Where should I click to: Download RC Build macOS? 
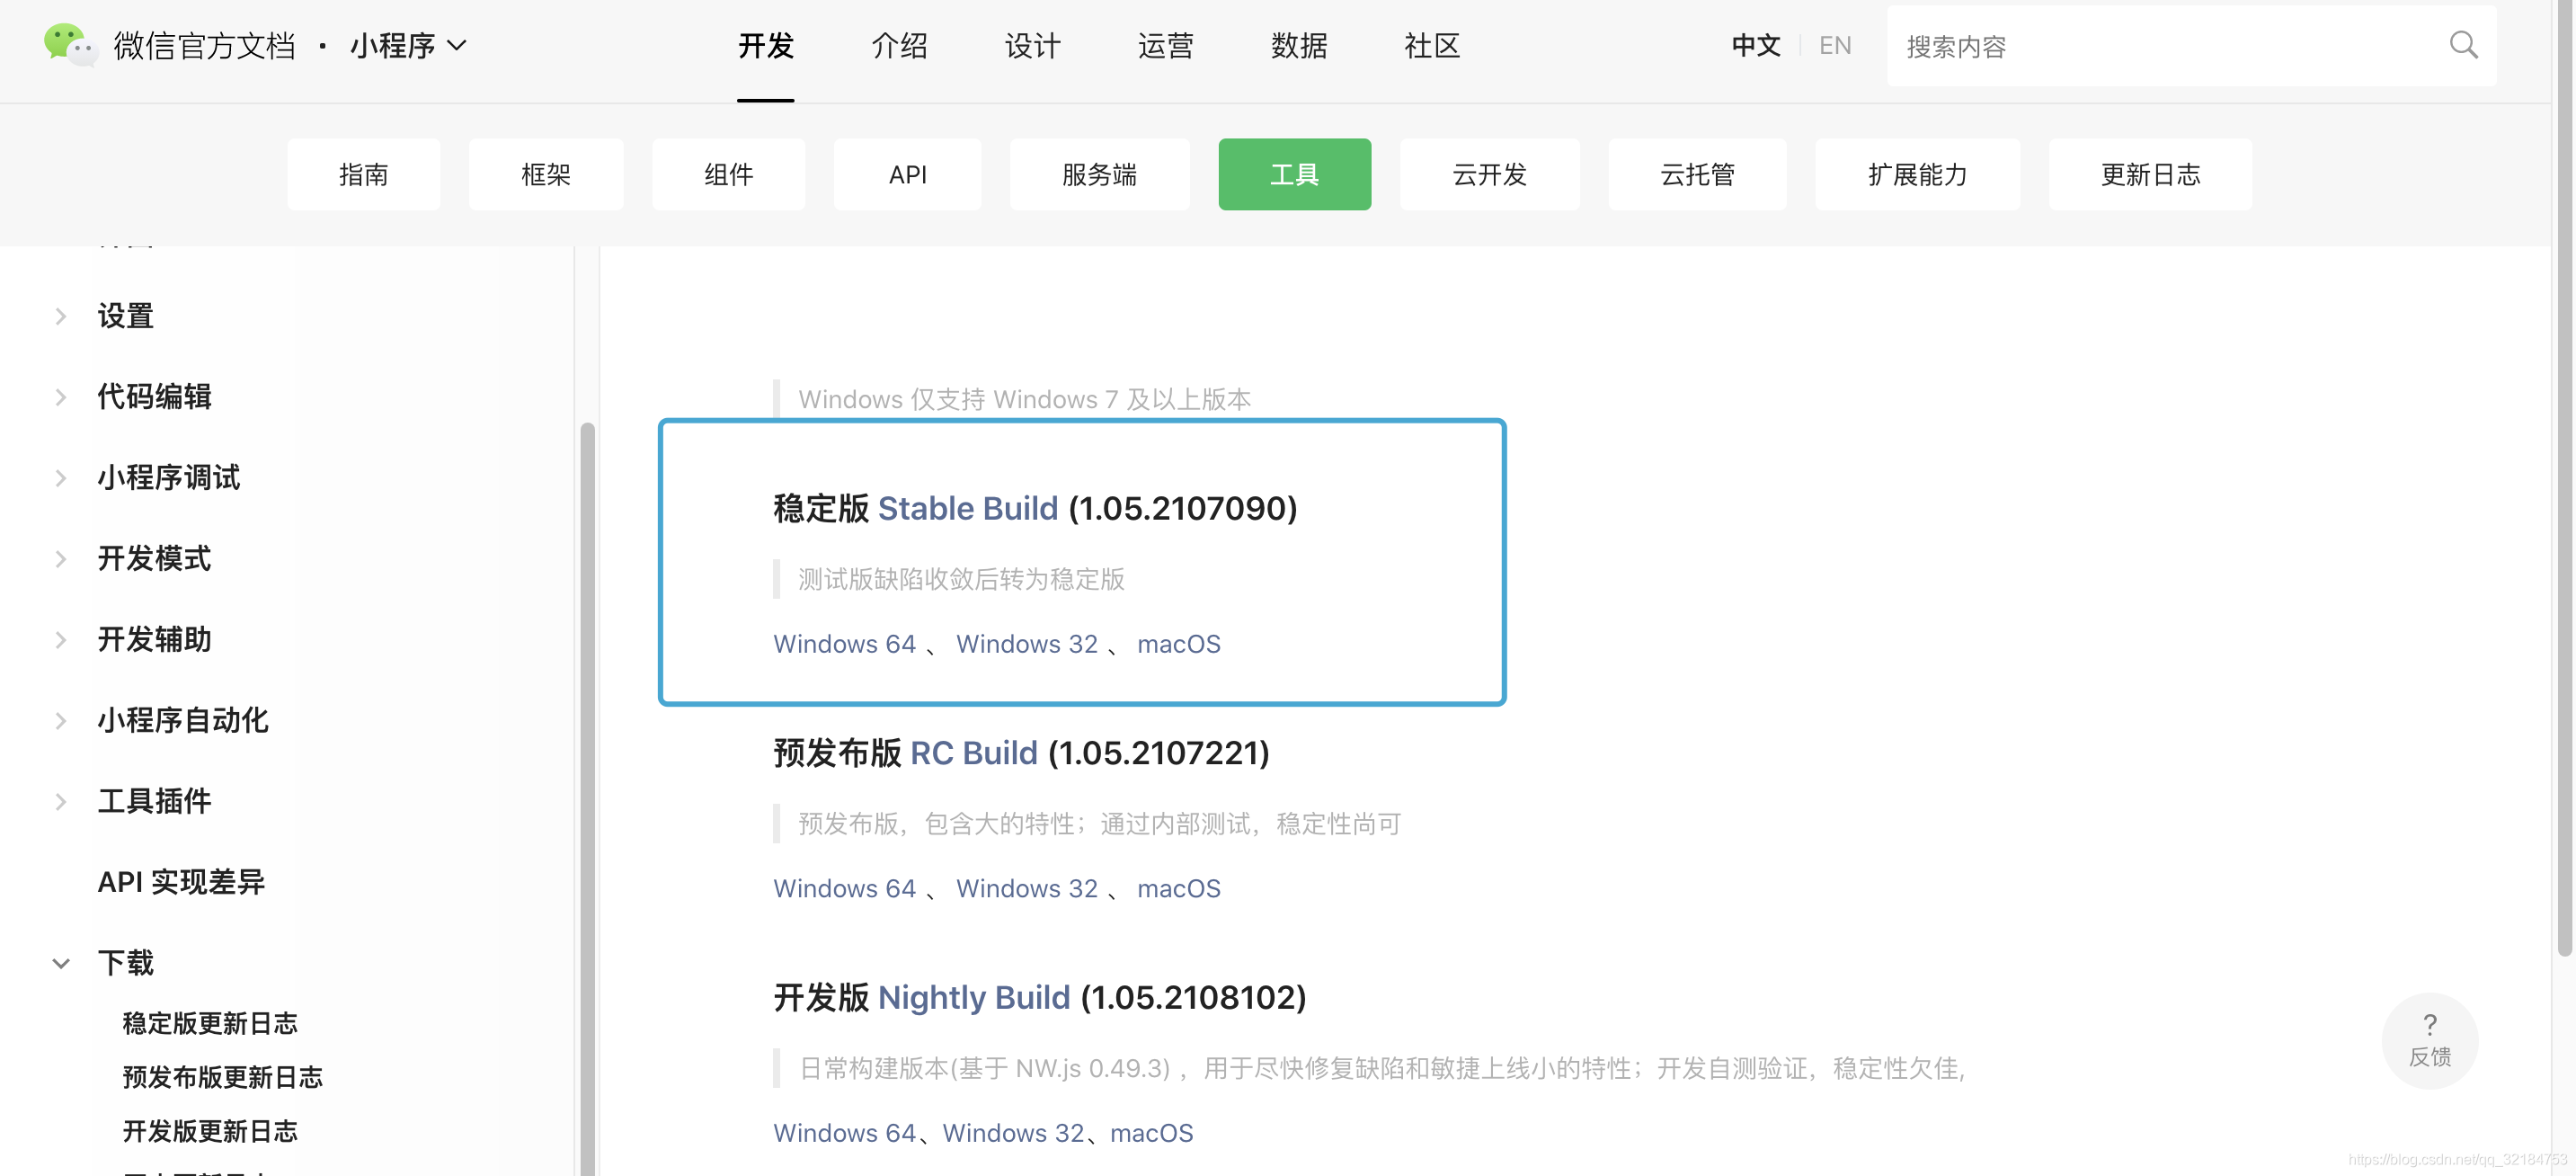pyautogui.click(x=1178, y=888)
